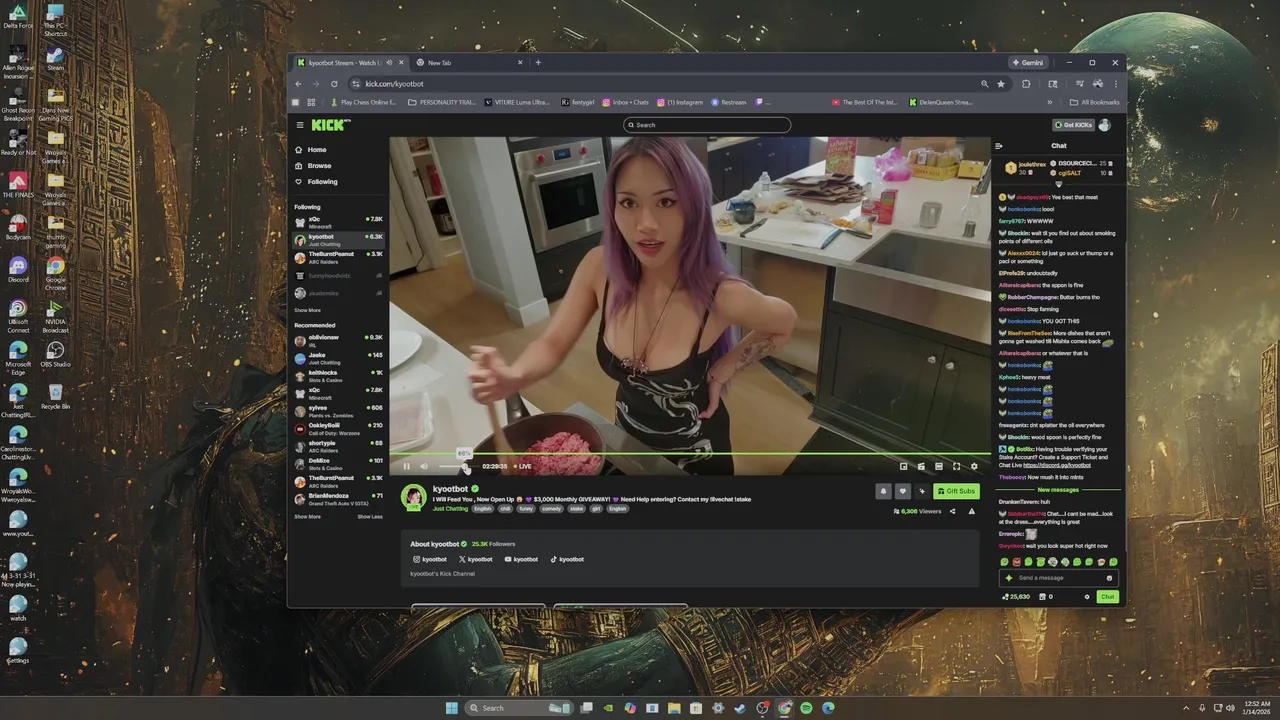Focus the Send a message chat input
The image size is (1280, 720).
1058,578
